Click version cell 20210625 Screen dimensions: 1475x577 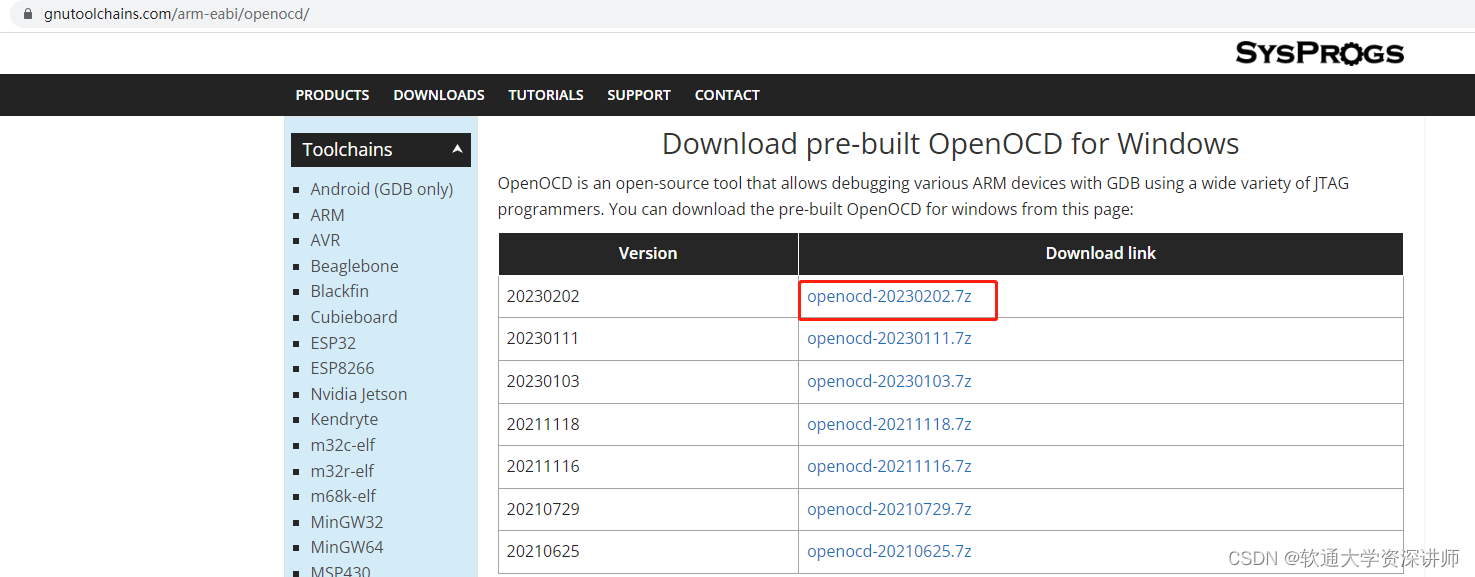click(648, 551)
